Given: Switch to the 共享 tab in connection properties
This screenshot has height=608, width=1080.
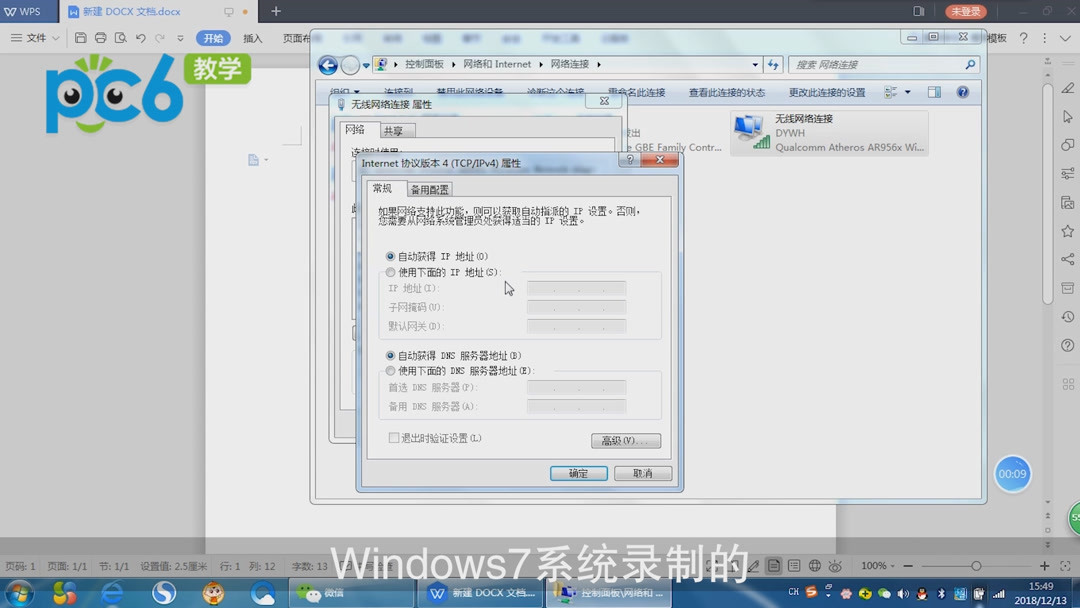Looking at the screenshot, I should pyautogui.click(x=396, y=130).
